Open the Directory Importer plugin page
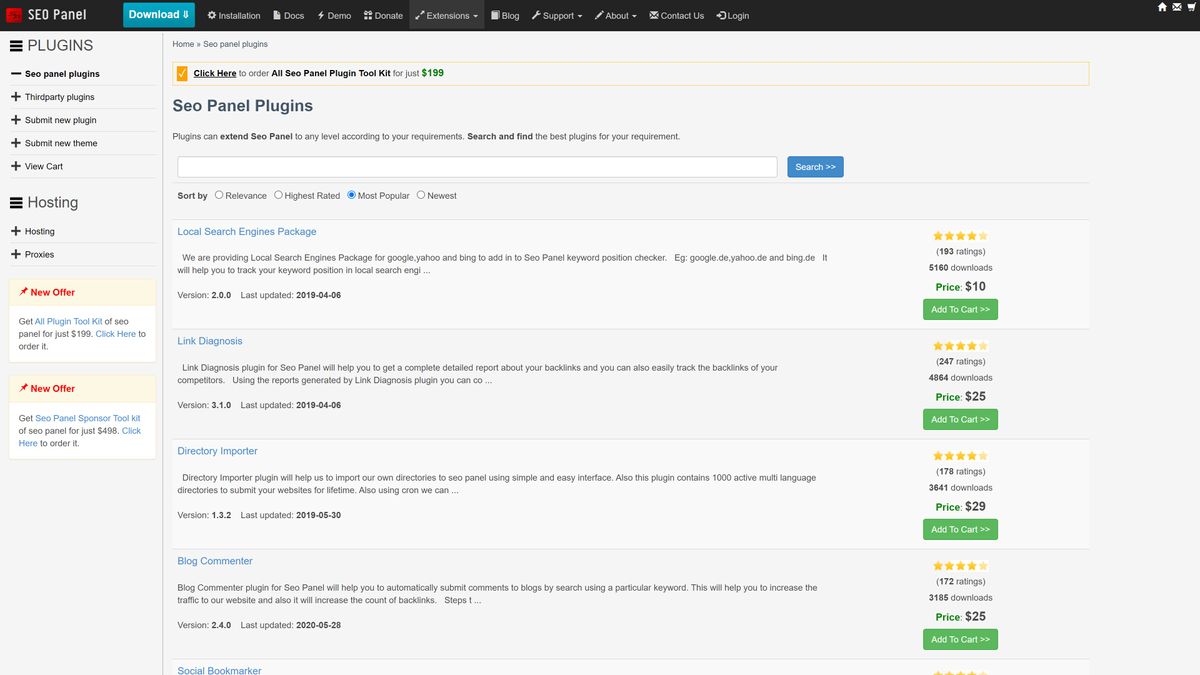 (x=217, y=450)
